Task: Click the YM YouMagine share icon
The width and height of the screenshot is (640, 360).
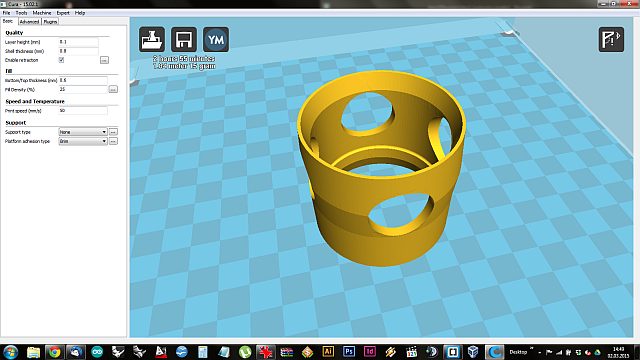Action: (x=216, y=40)
